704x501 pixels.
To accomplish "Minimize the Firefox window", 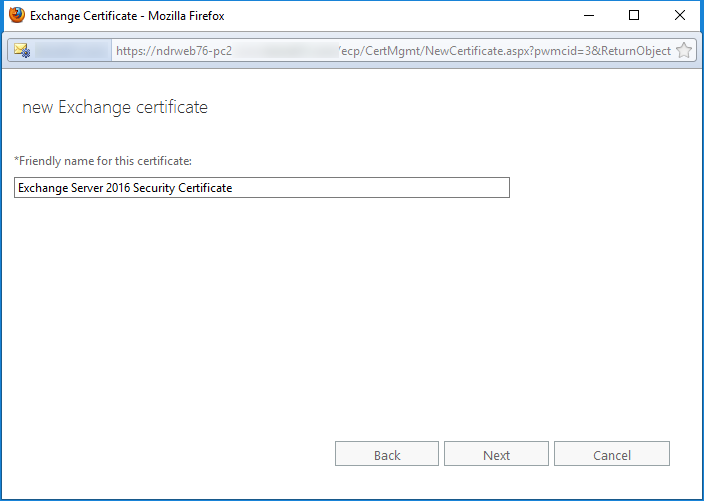I will click(x=589, y=15).
